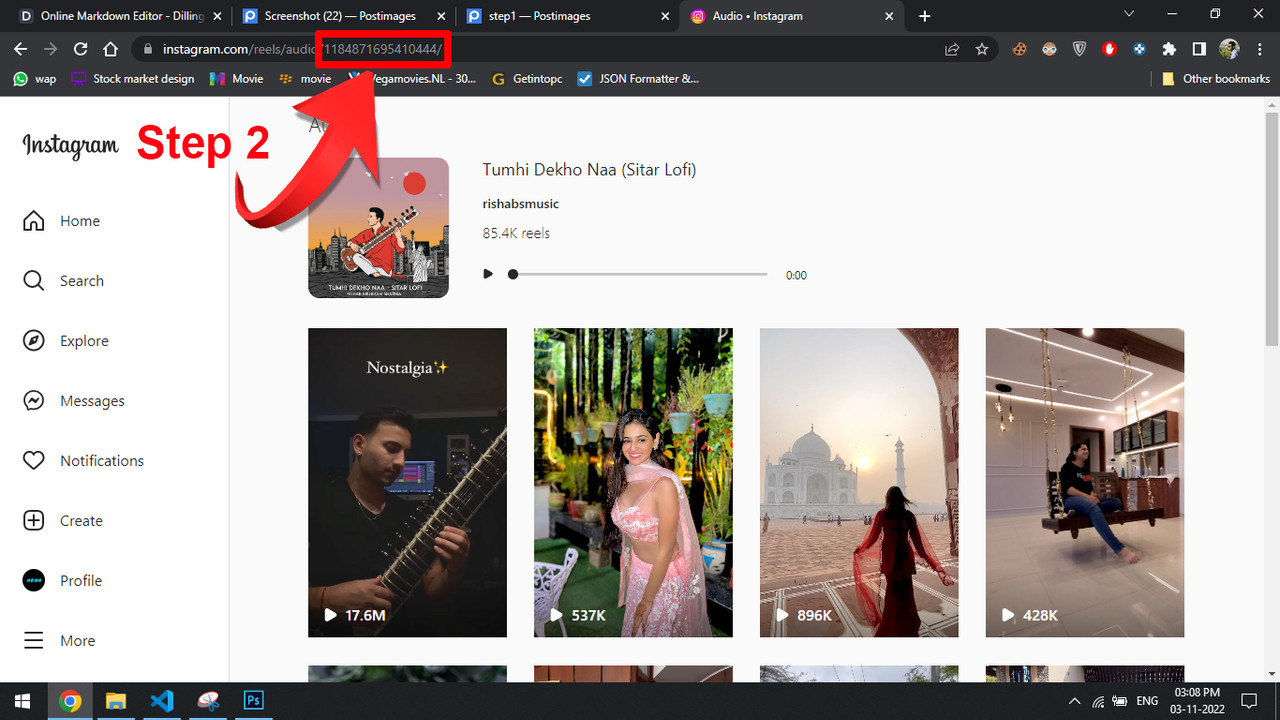Go back to the previous page
The height and width of the screenshot is (720, 1280).
click(x=19, y=49)
